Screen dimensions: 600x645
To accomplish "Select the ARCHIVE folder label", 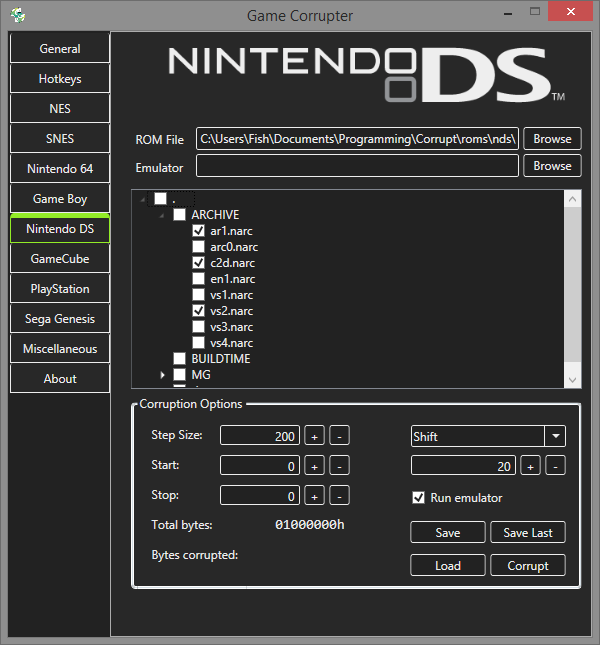I will [x=215, y=215].
